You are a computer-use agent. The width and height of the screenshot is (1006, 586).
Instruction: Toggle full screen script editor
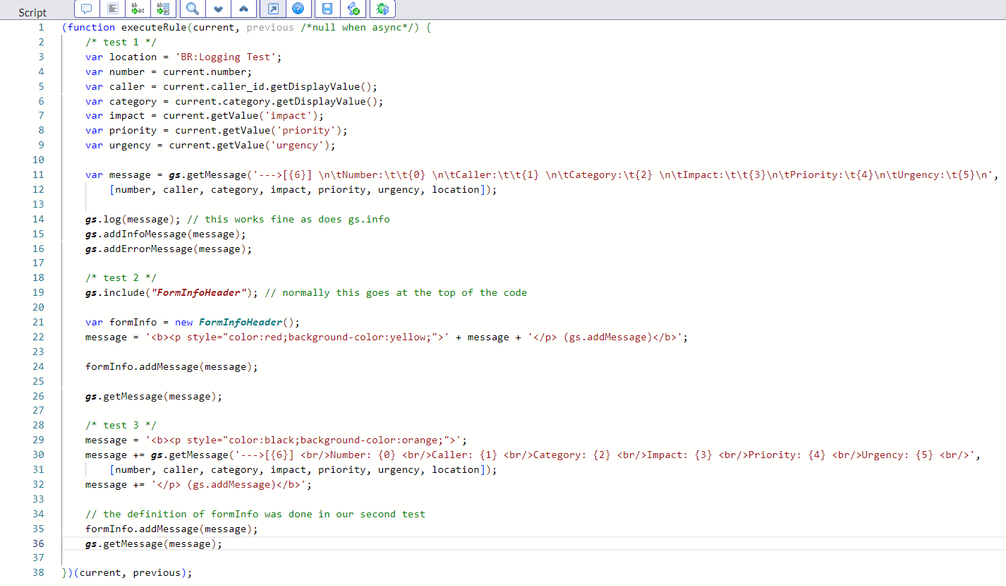[x=273, y=8]
